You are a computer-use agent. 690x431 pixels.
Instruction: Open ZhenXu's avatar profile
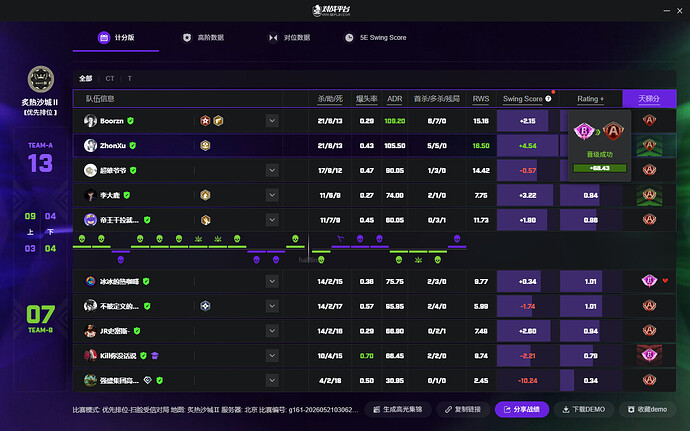tap(90, 145)
